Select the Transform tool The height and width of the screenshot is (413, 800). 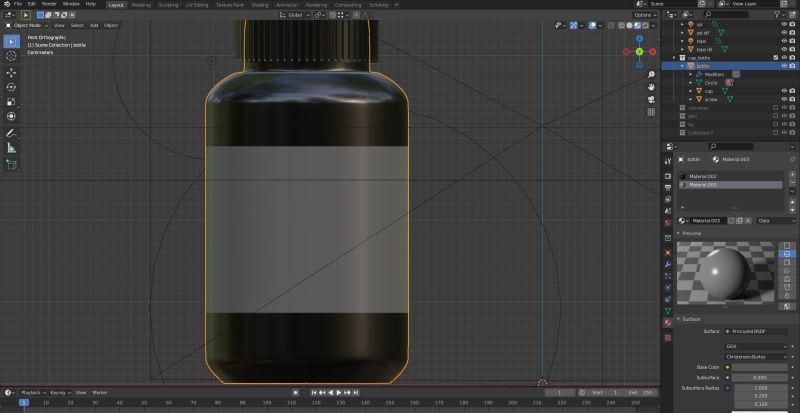point(11,116)
